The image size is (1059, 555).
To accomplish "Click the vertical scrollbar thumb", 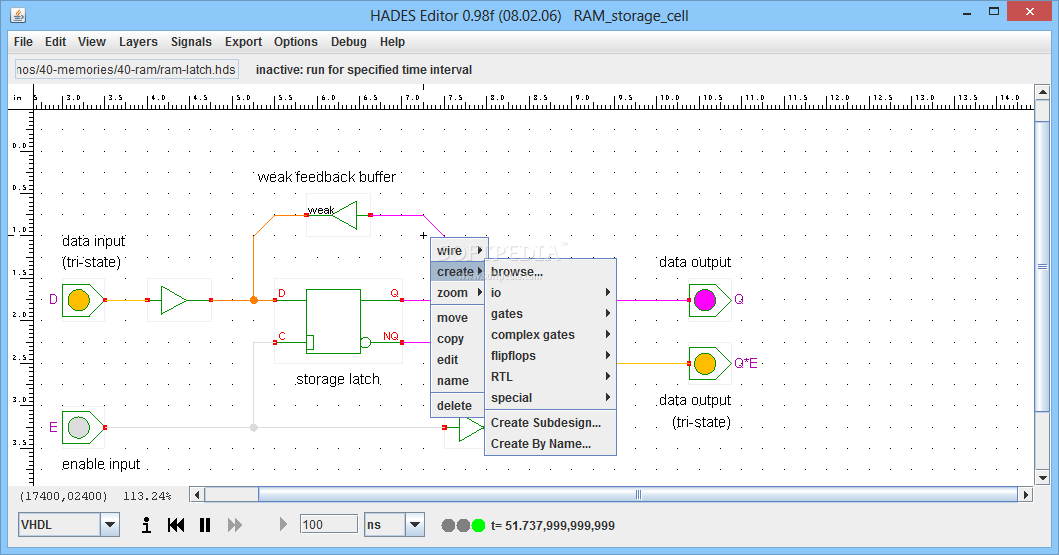I will (1042, 265).
